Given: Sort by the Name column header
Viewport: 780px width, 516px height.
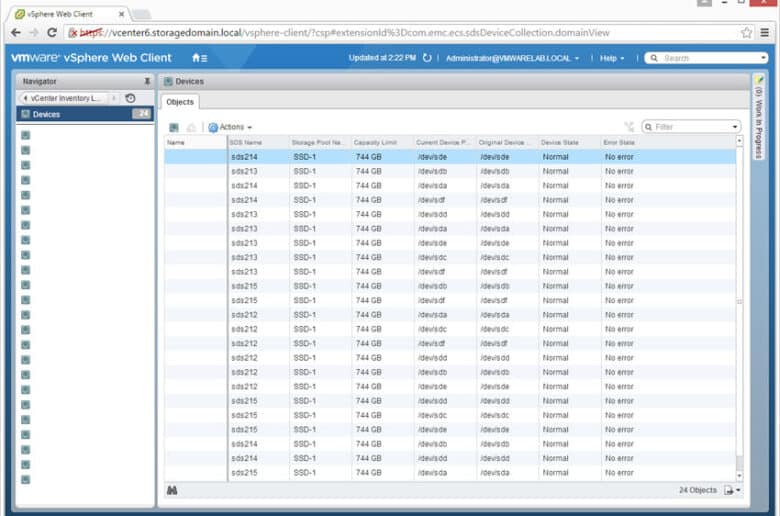Looking at the screenshot, I should coord(195,142).
